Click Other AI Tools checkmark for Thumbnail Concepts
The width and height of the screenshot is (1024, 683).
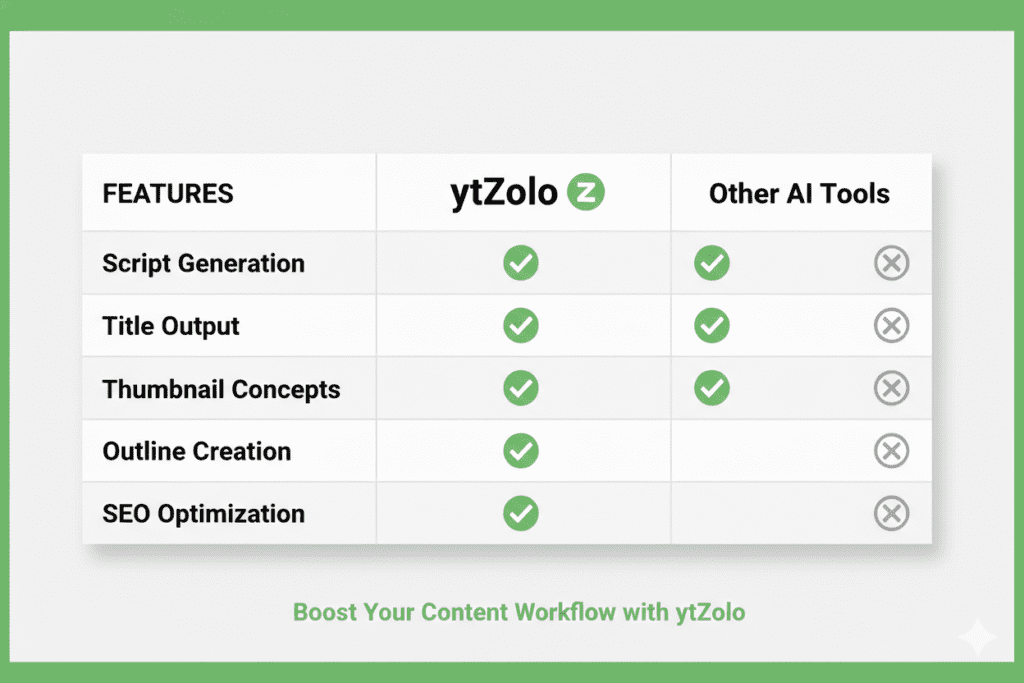click(712, 389)
